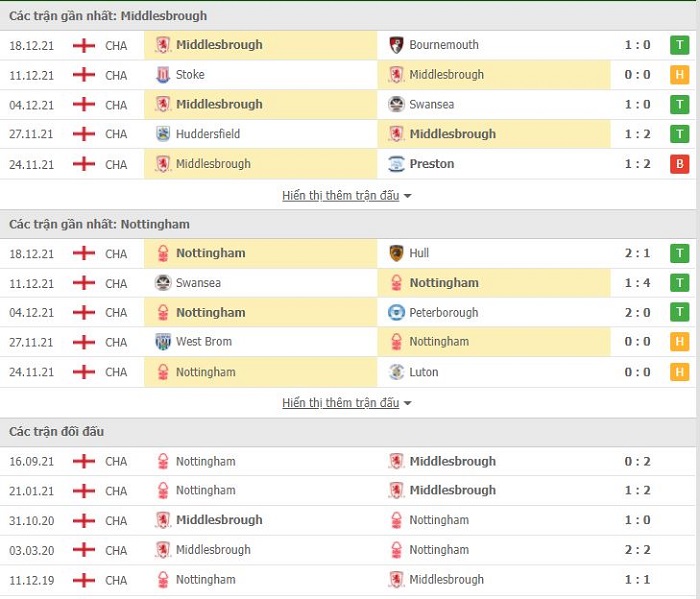700x599 pixels.
Task: Expand more Middlesbrough matches with Hiển thị thêm trận đấu
Action: (x=341, y=196)
